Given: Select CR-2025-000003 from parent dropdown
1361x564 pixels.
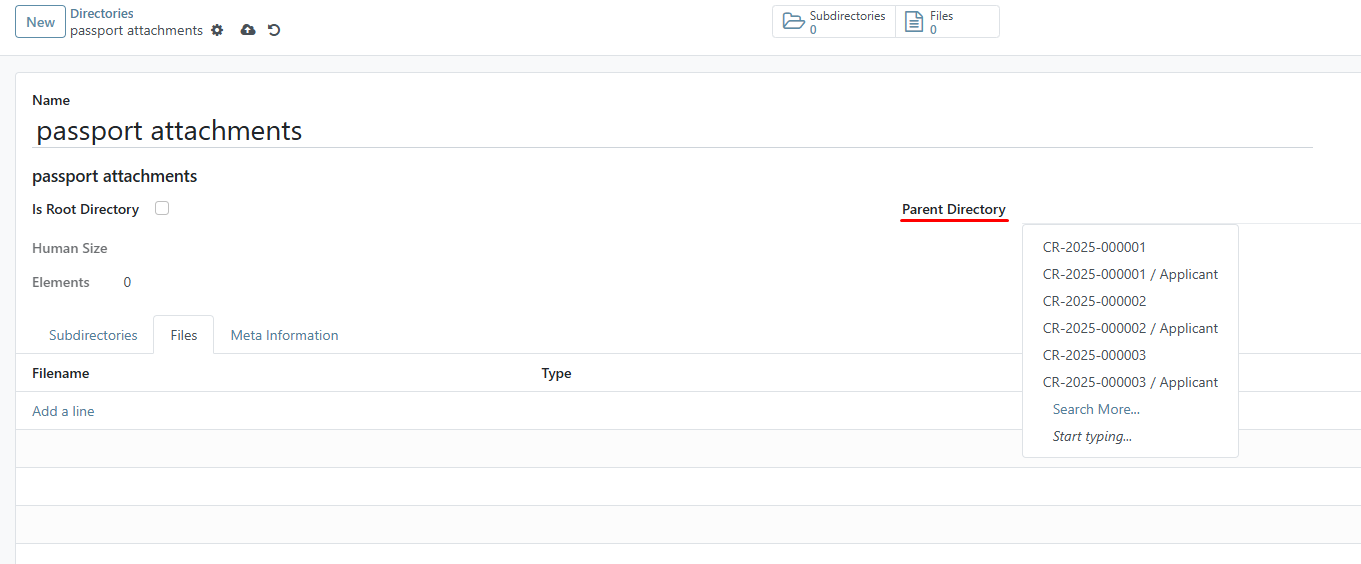Looking at the screenshot, I should 1130,355.
